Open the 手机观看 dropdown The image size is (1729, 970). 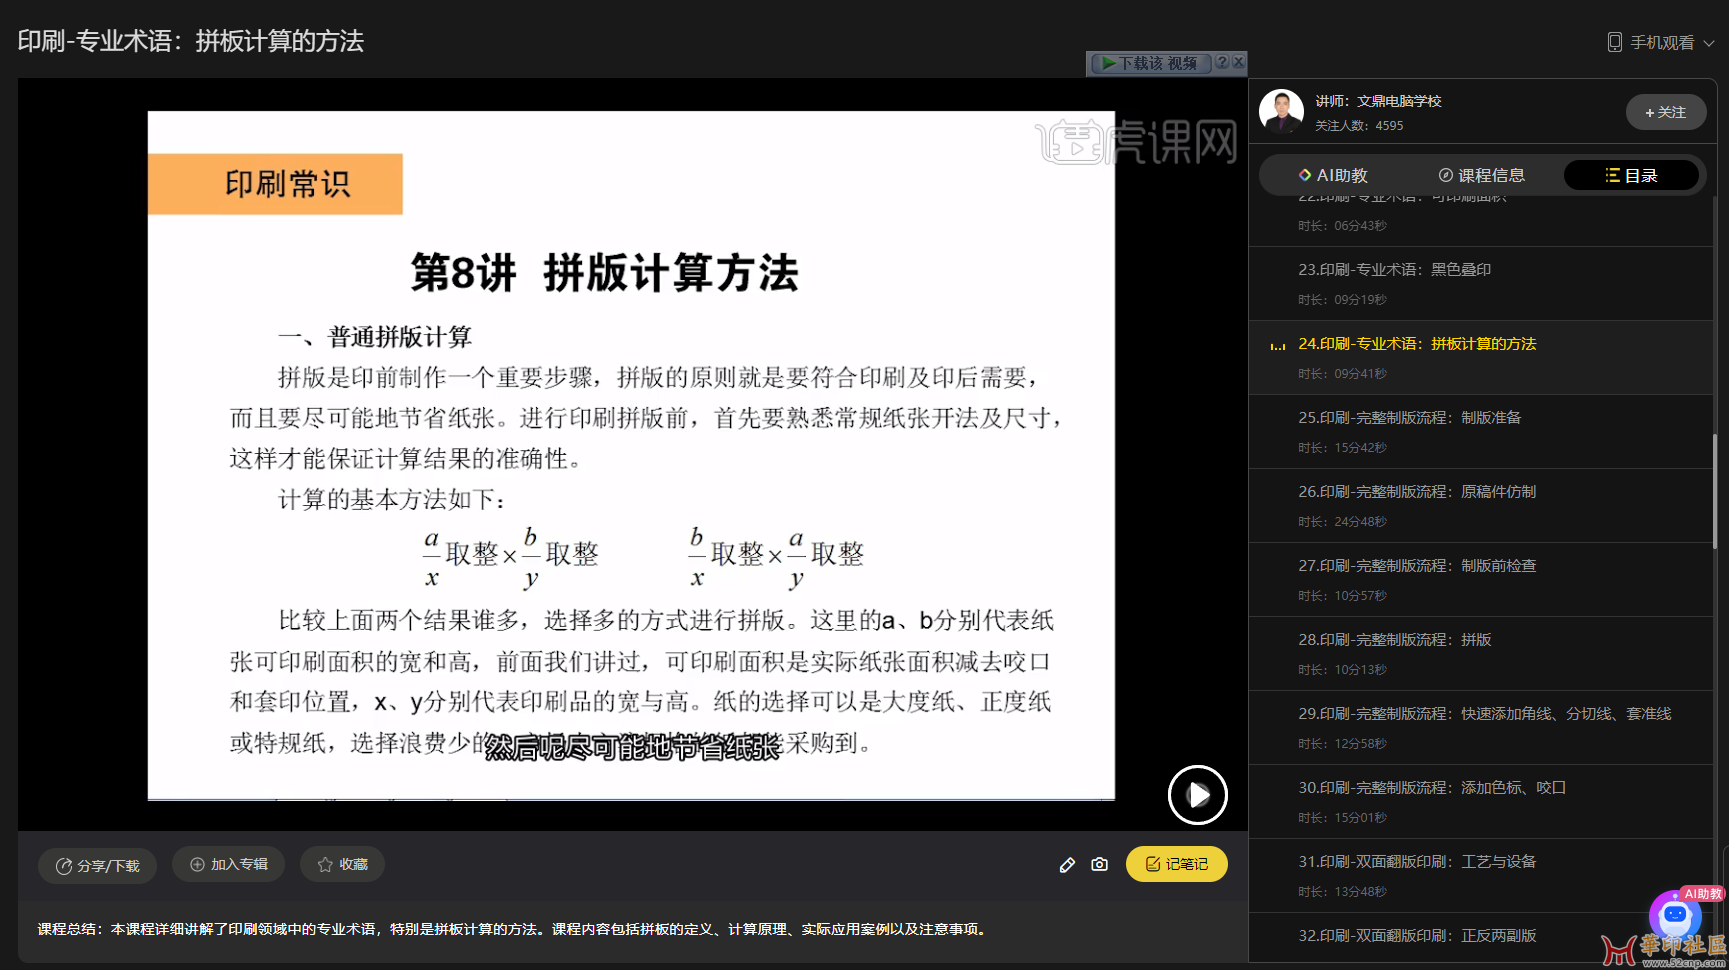click(1661, 42)
